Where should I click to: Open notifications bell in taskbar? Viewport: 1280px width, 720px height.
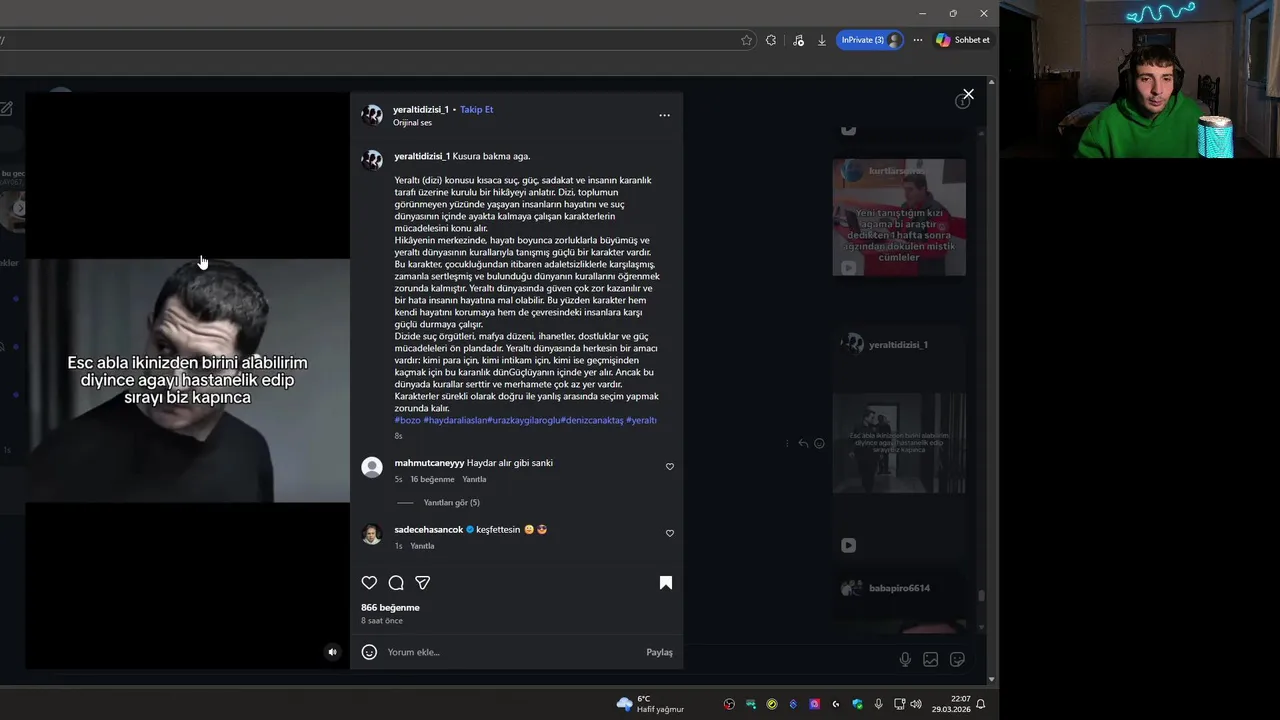pos(981,704)
